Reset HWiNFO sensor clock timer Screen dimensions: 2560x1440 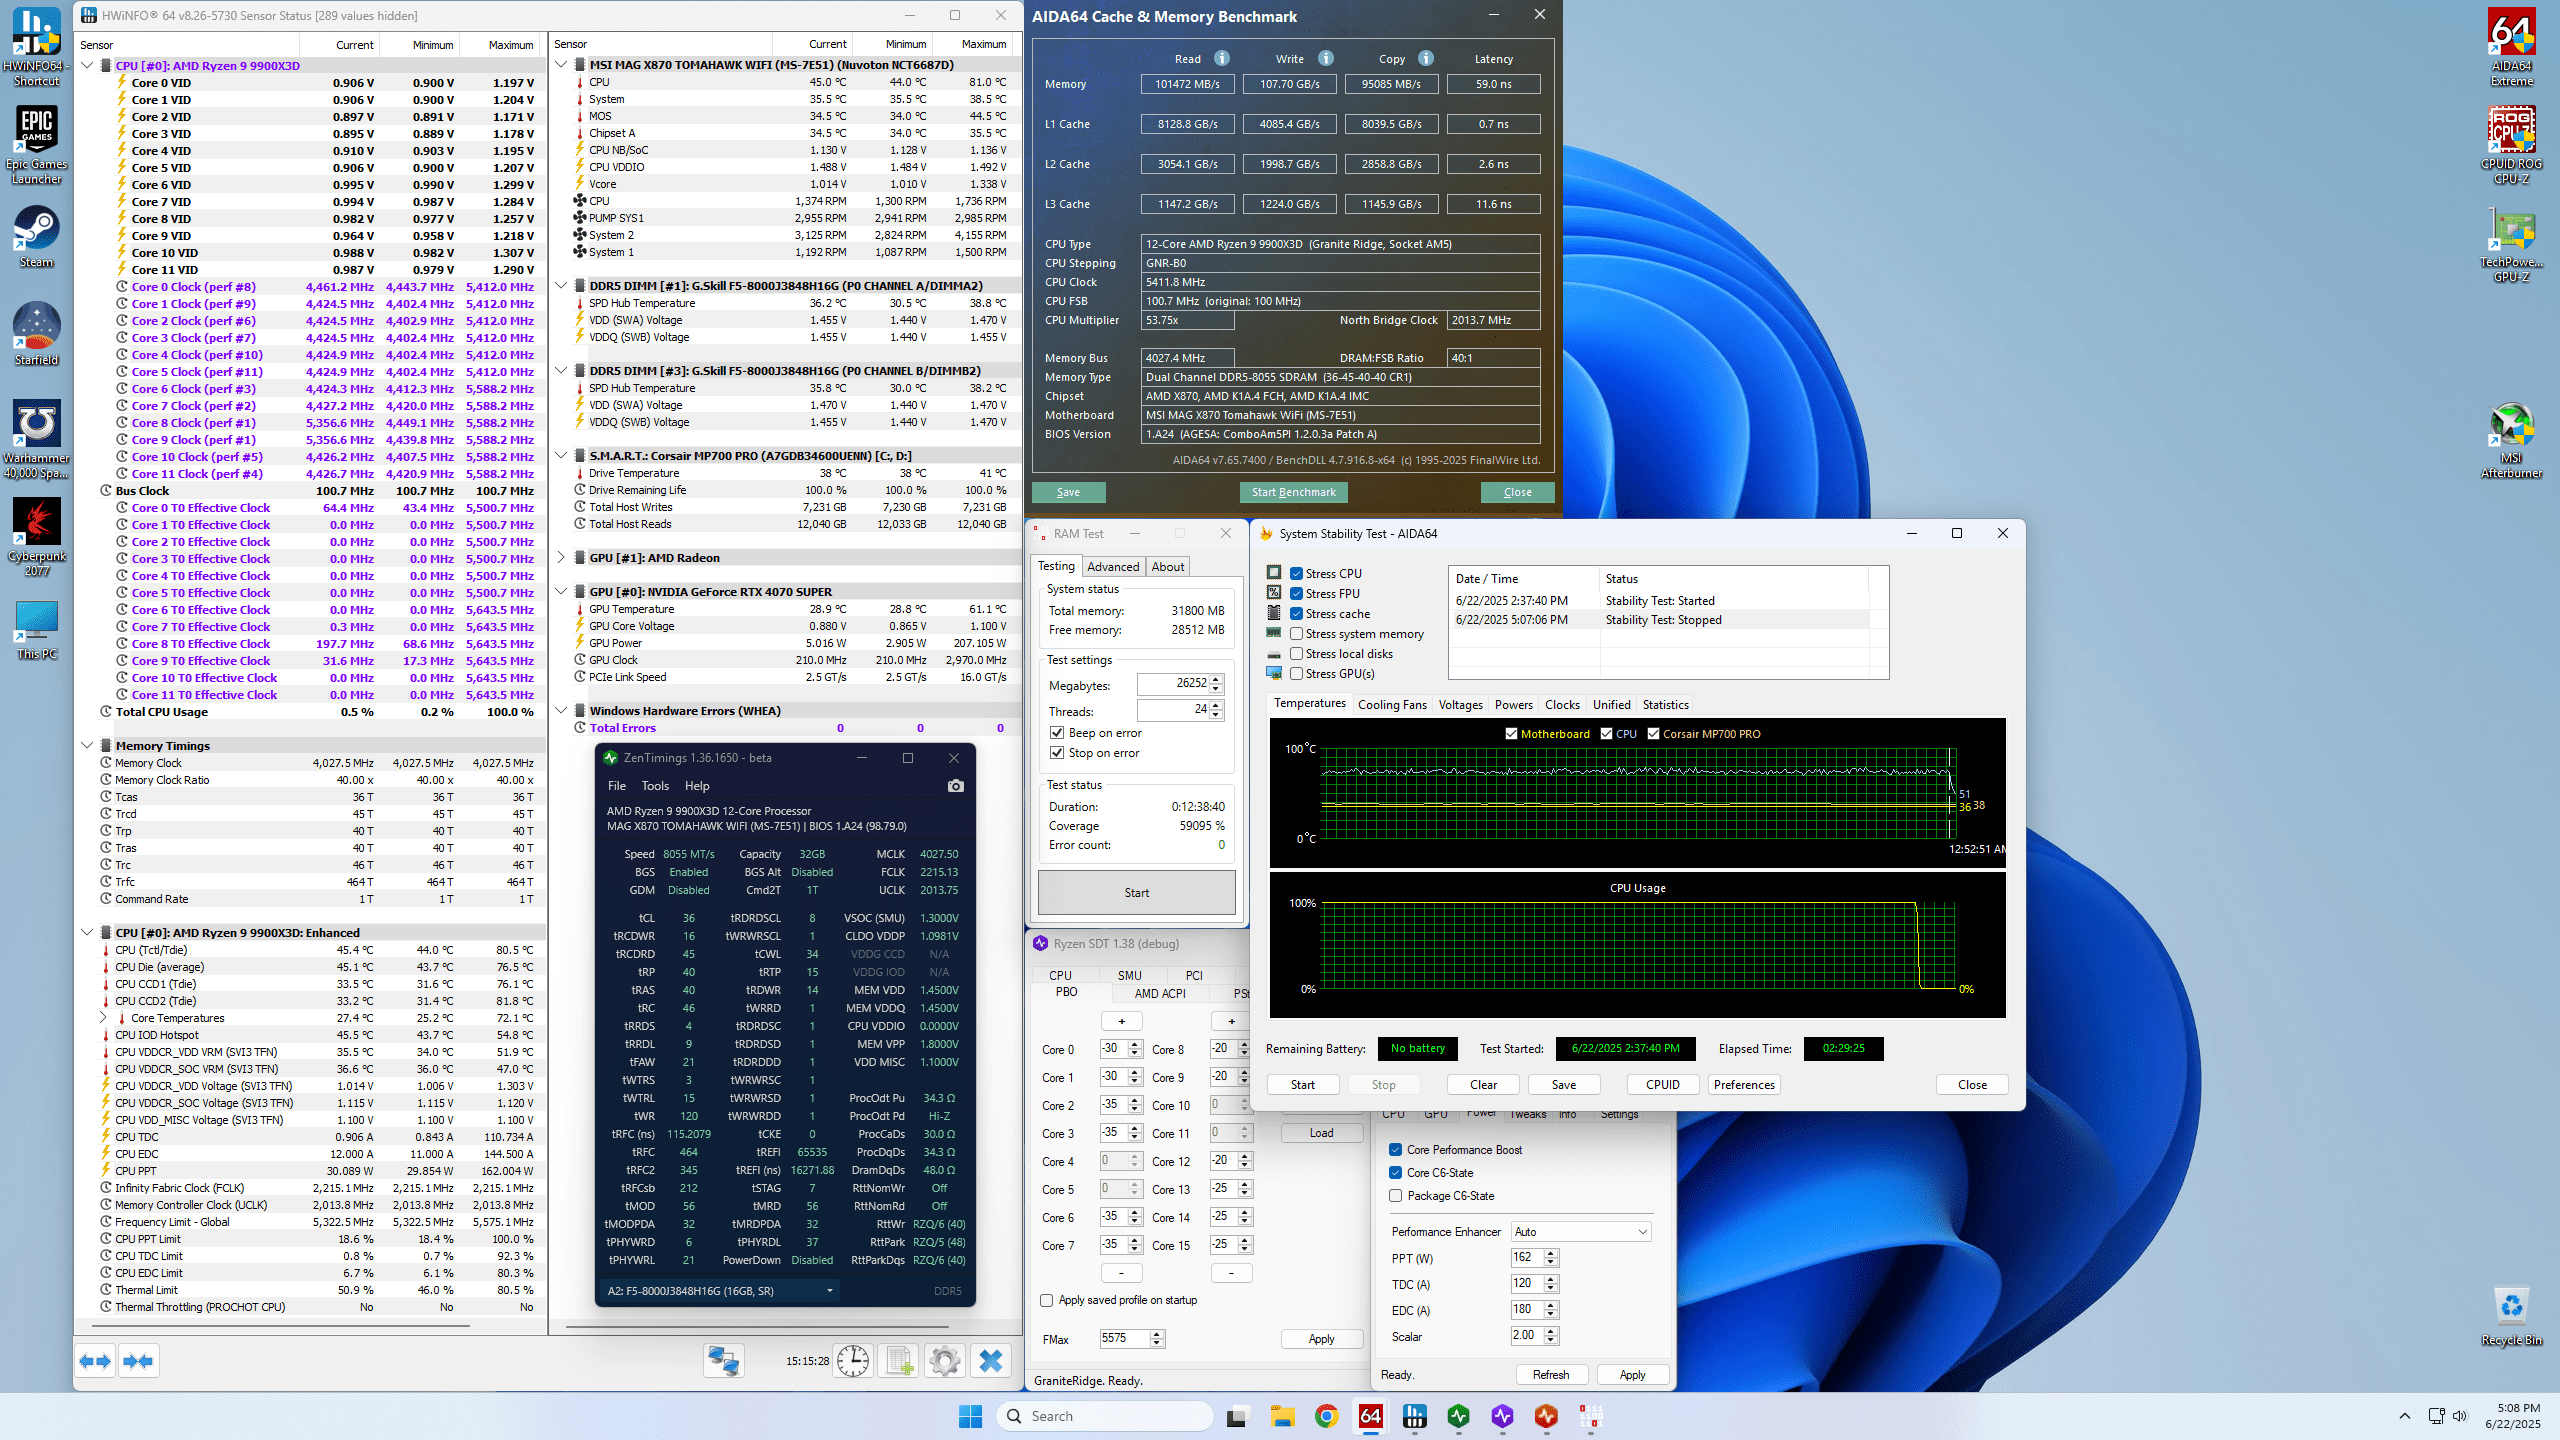[853, 1361]
